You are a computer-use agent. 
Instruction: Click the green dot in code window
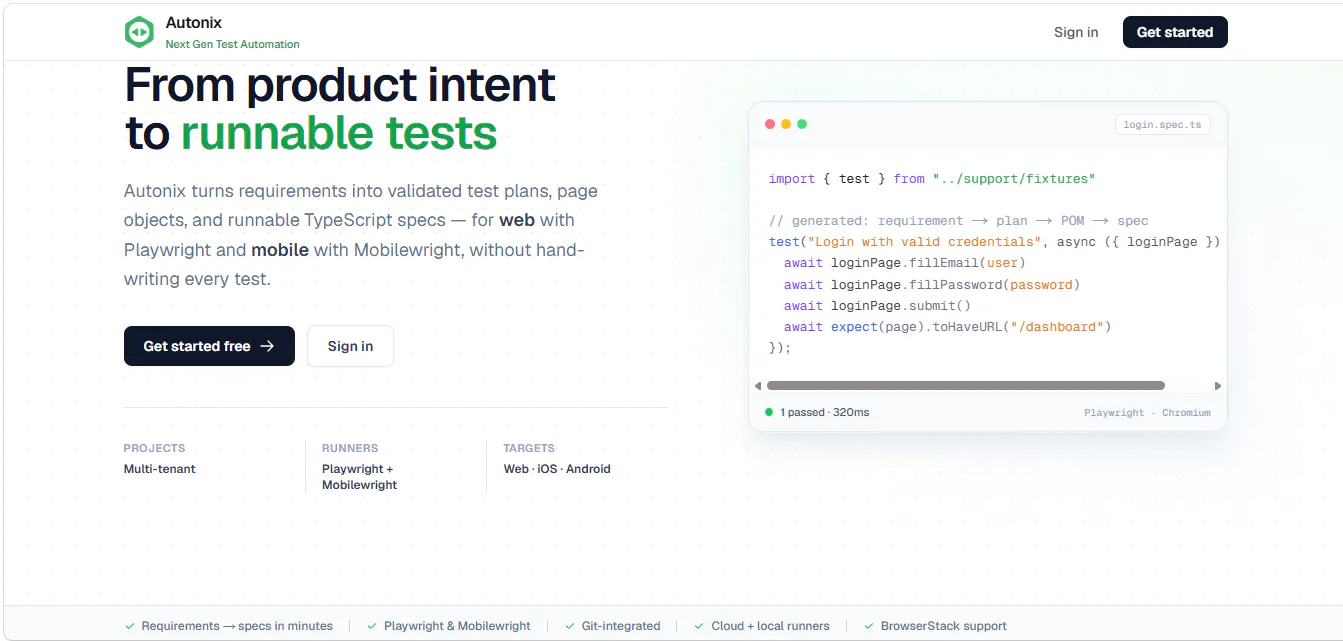tap(802, 124)
